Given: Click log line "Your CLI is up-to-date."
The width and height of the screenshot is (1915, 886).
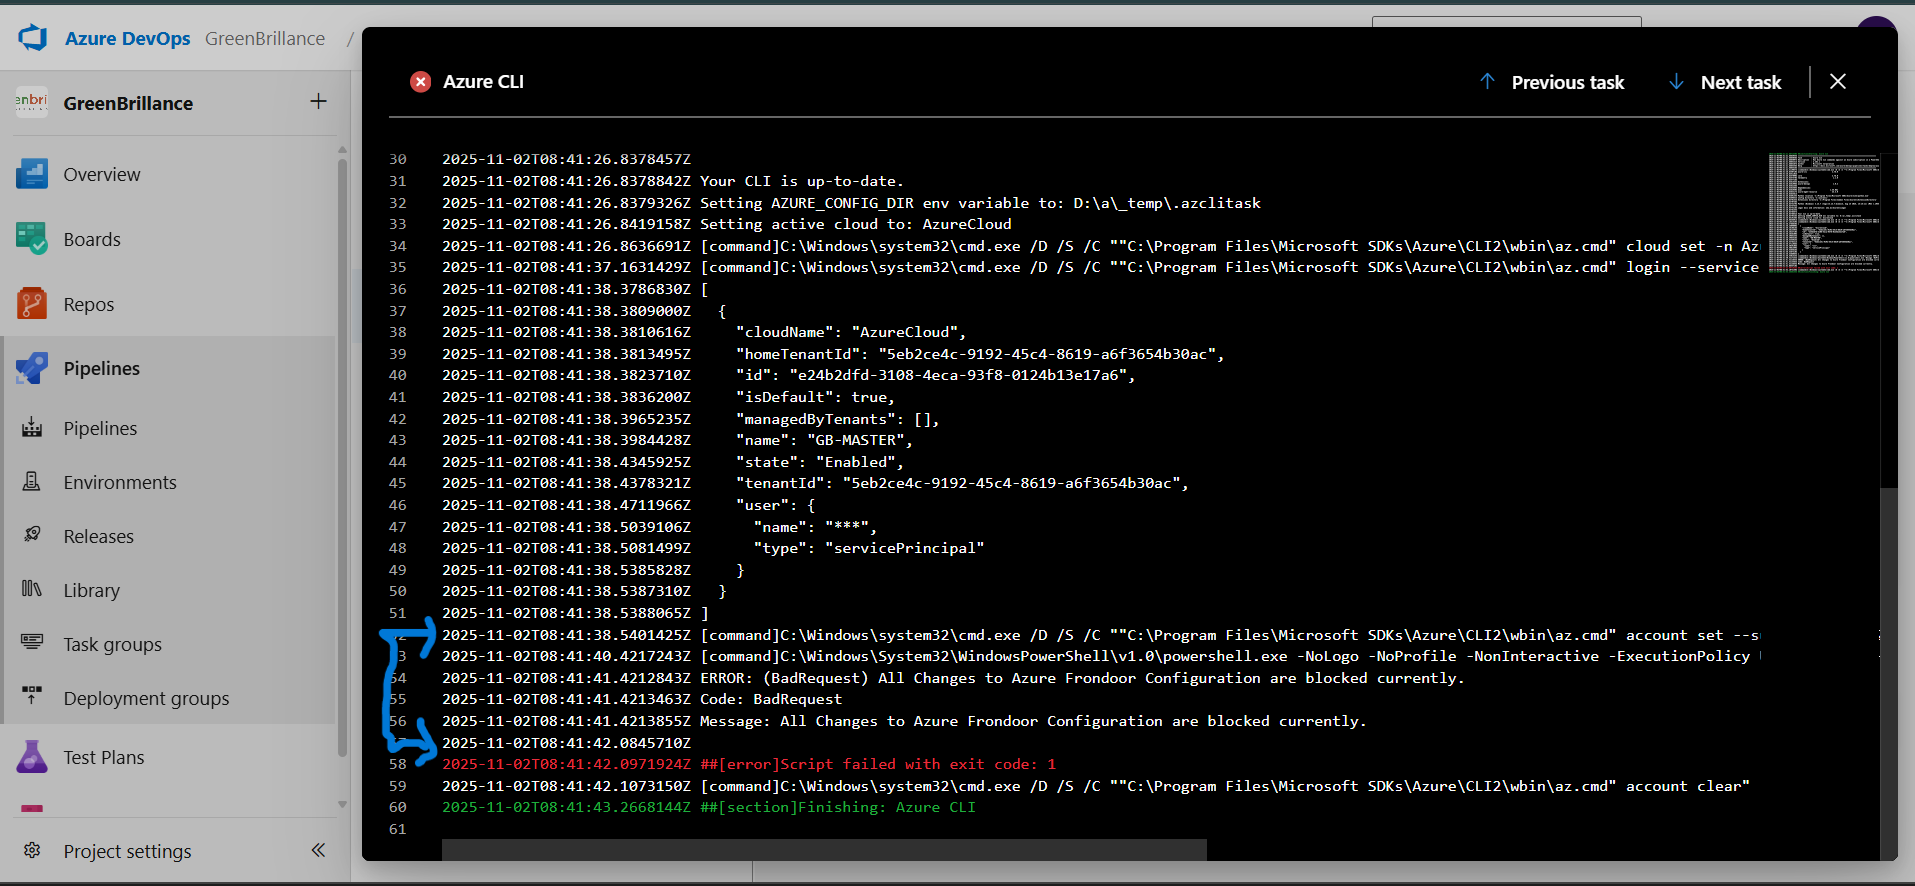Looking at the screenshot, I should pos(802,181).
